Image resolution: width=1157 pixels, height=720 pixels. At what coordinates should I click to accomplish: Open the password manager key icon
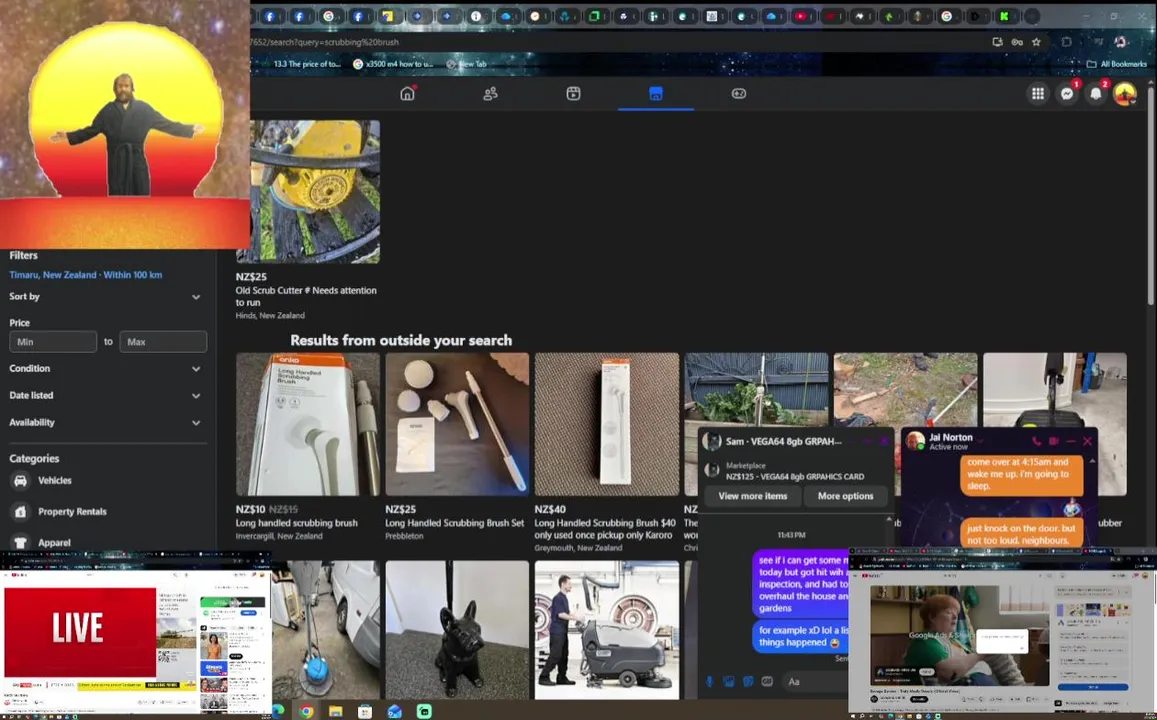point(1017,42)
